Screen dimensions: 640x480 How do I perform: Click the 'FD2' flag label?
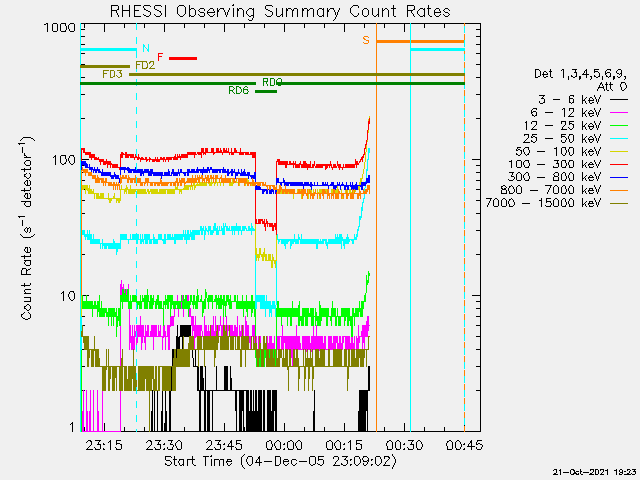coord(145,65)
